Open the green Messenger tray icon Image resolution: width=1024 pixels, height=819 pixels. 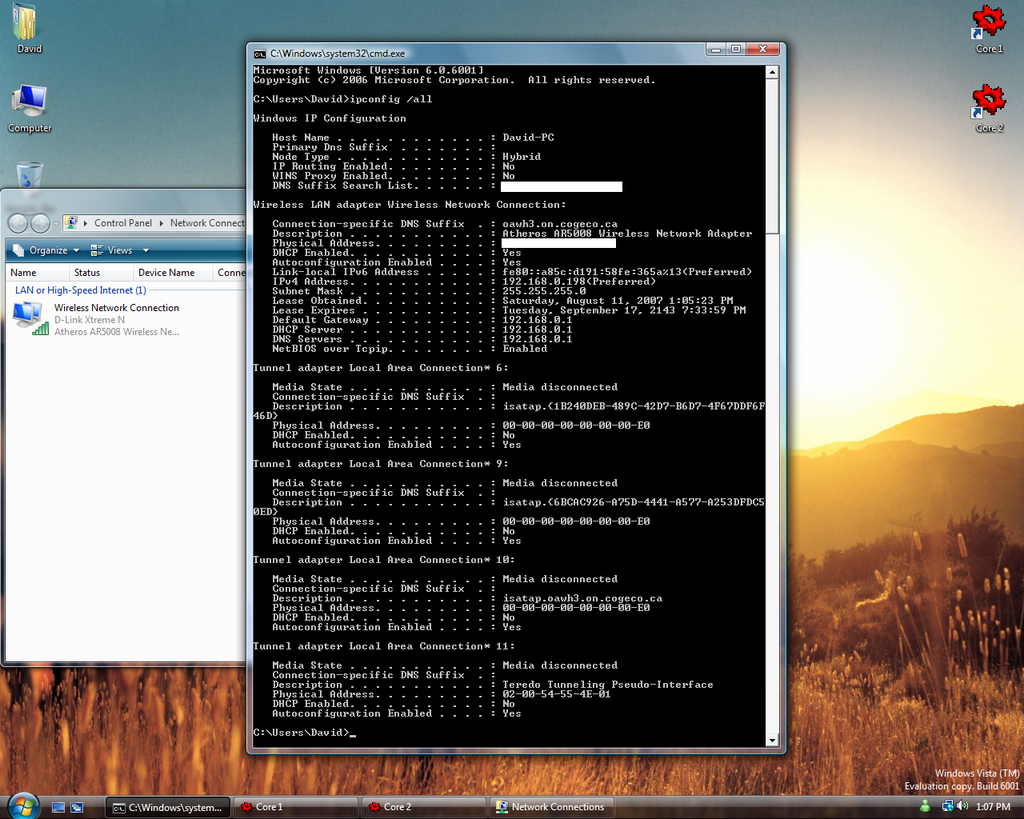(925, 807)
